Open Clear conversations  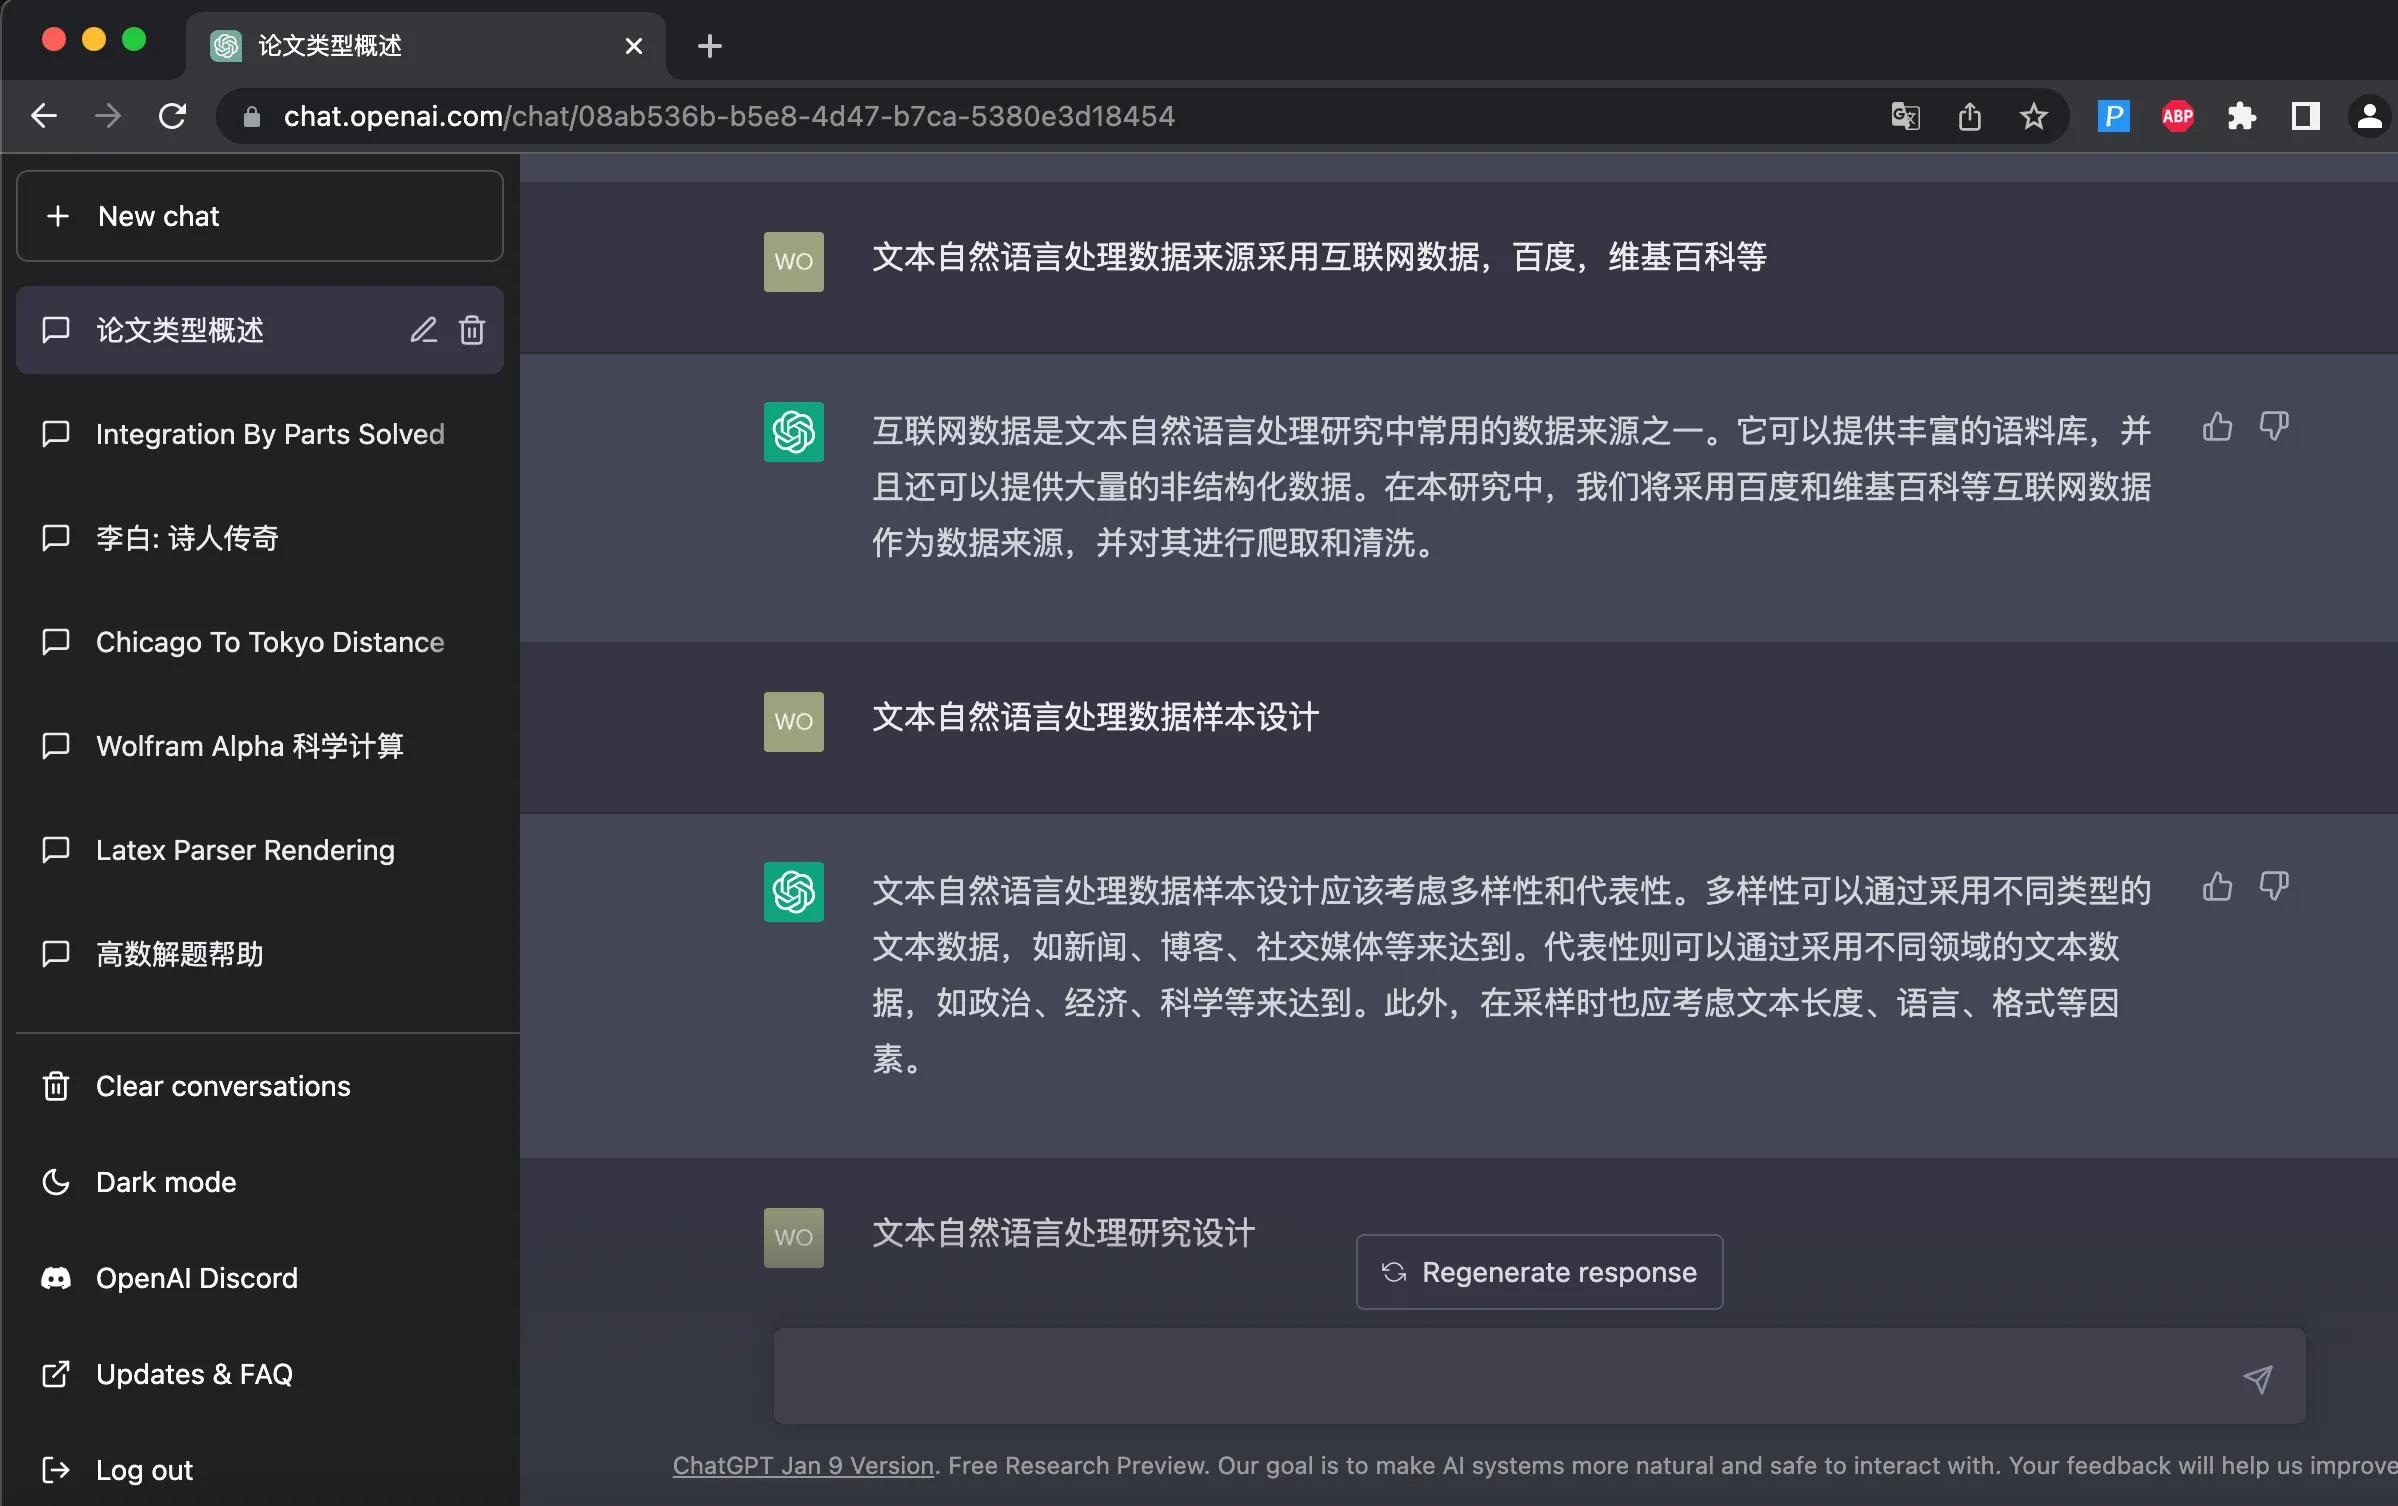221,1086
